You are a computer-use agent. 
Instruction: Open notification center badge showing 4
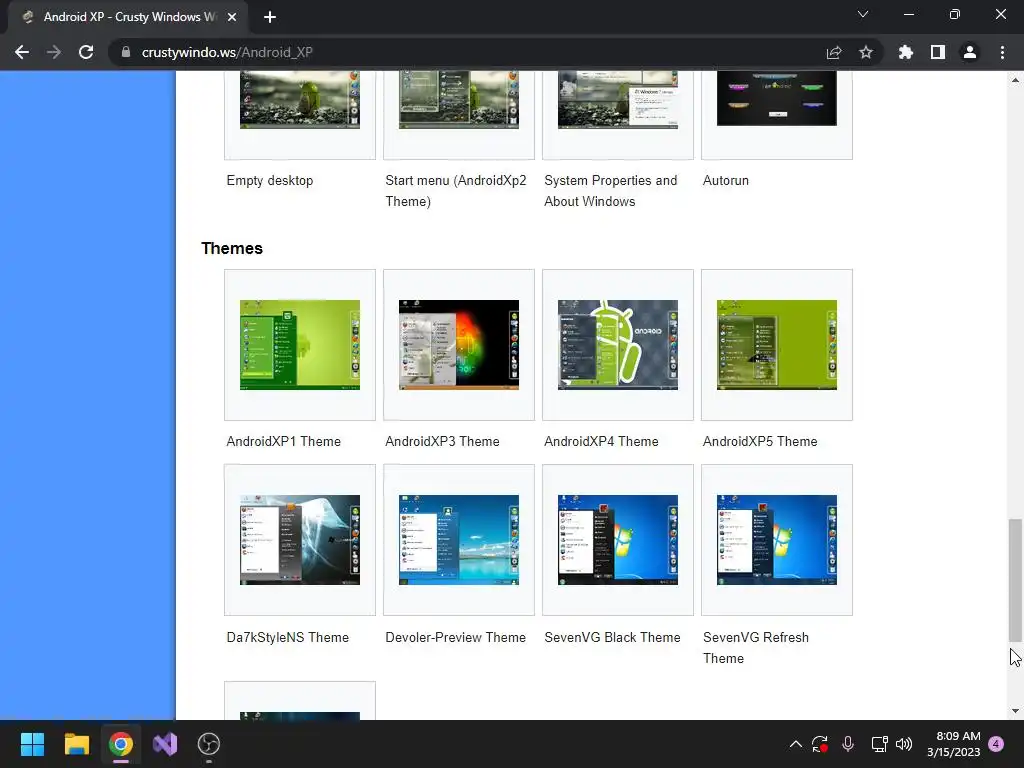click(996, 744)
